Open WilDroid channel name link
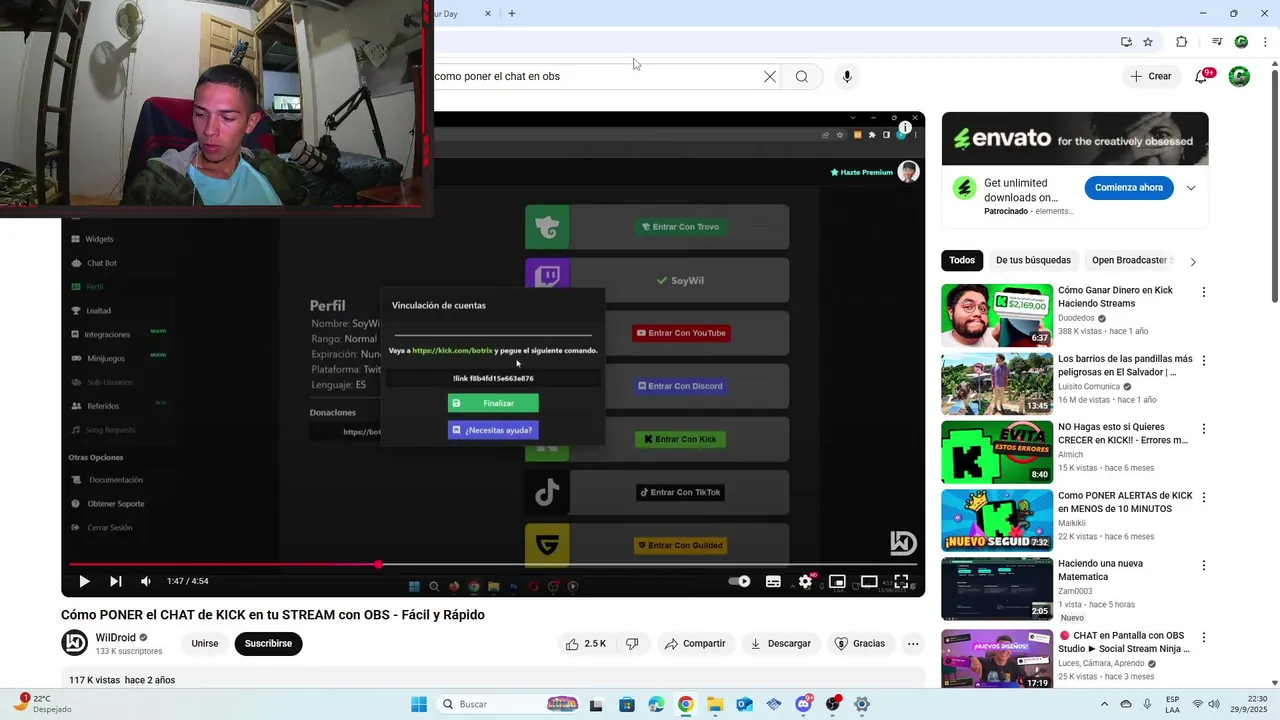 tap(116, 637)
